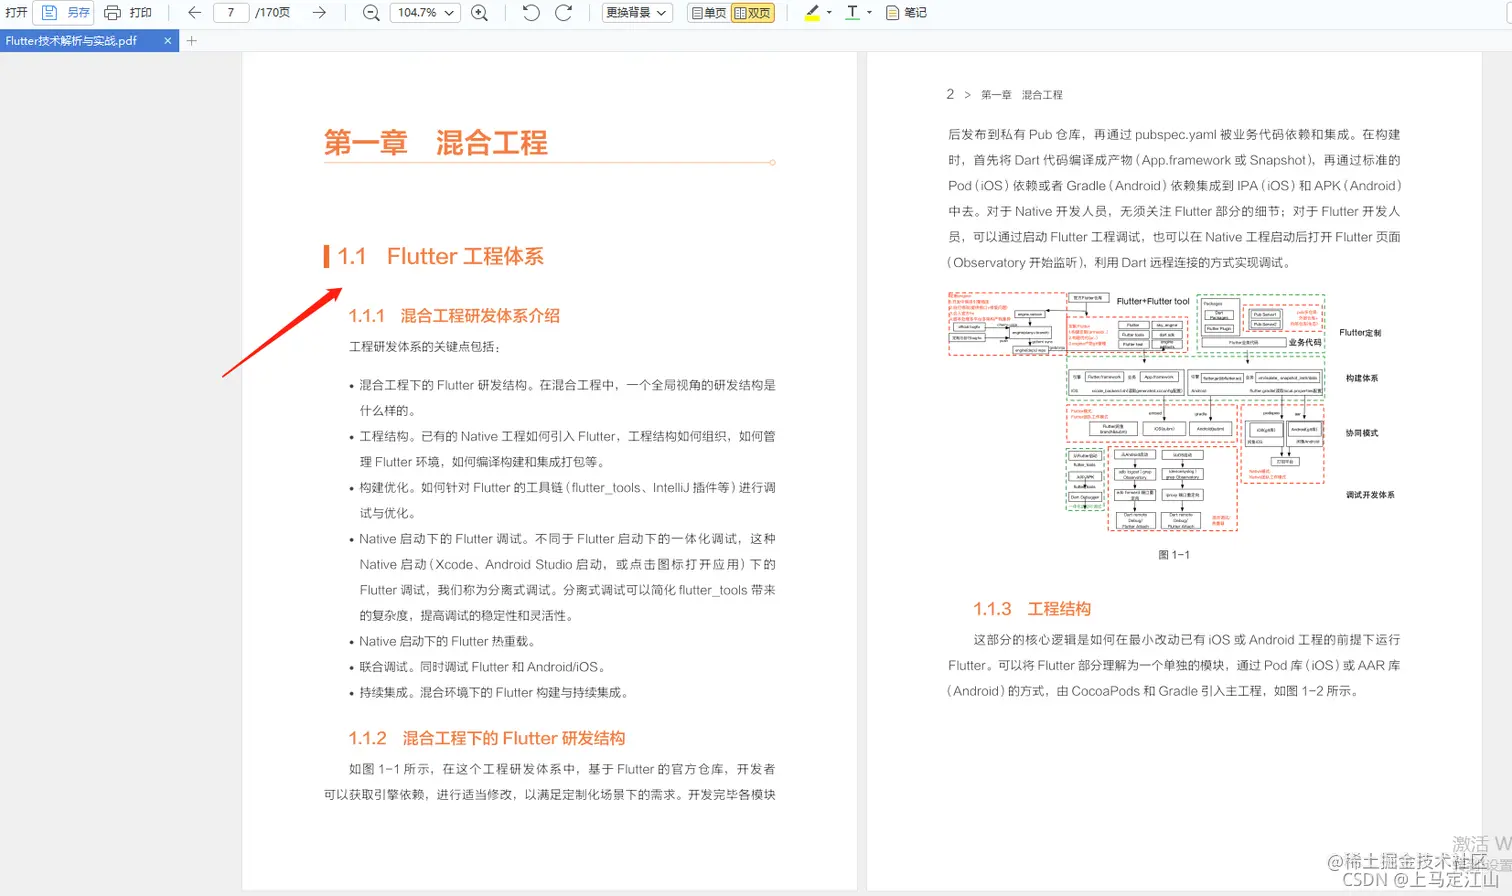Open the 更换背景 background dropdown
This screenshot has height=896, width=1512.
pos(636,13)
